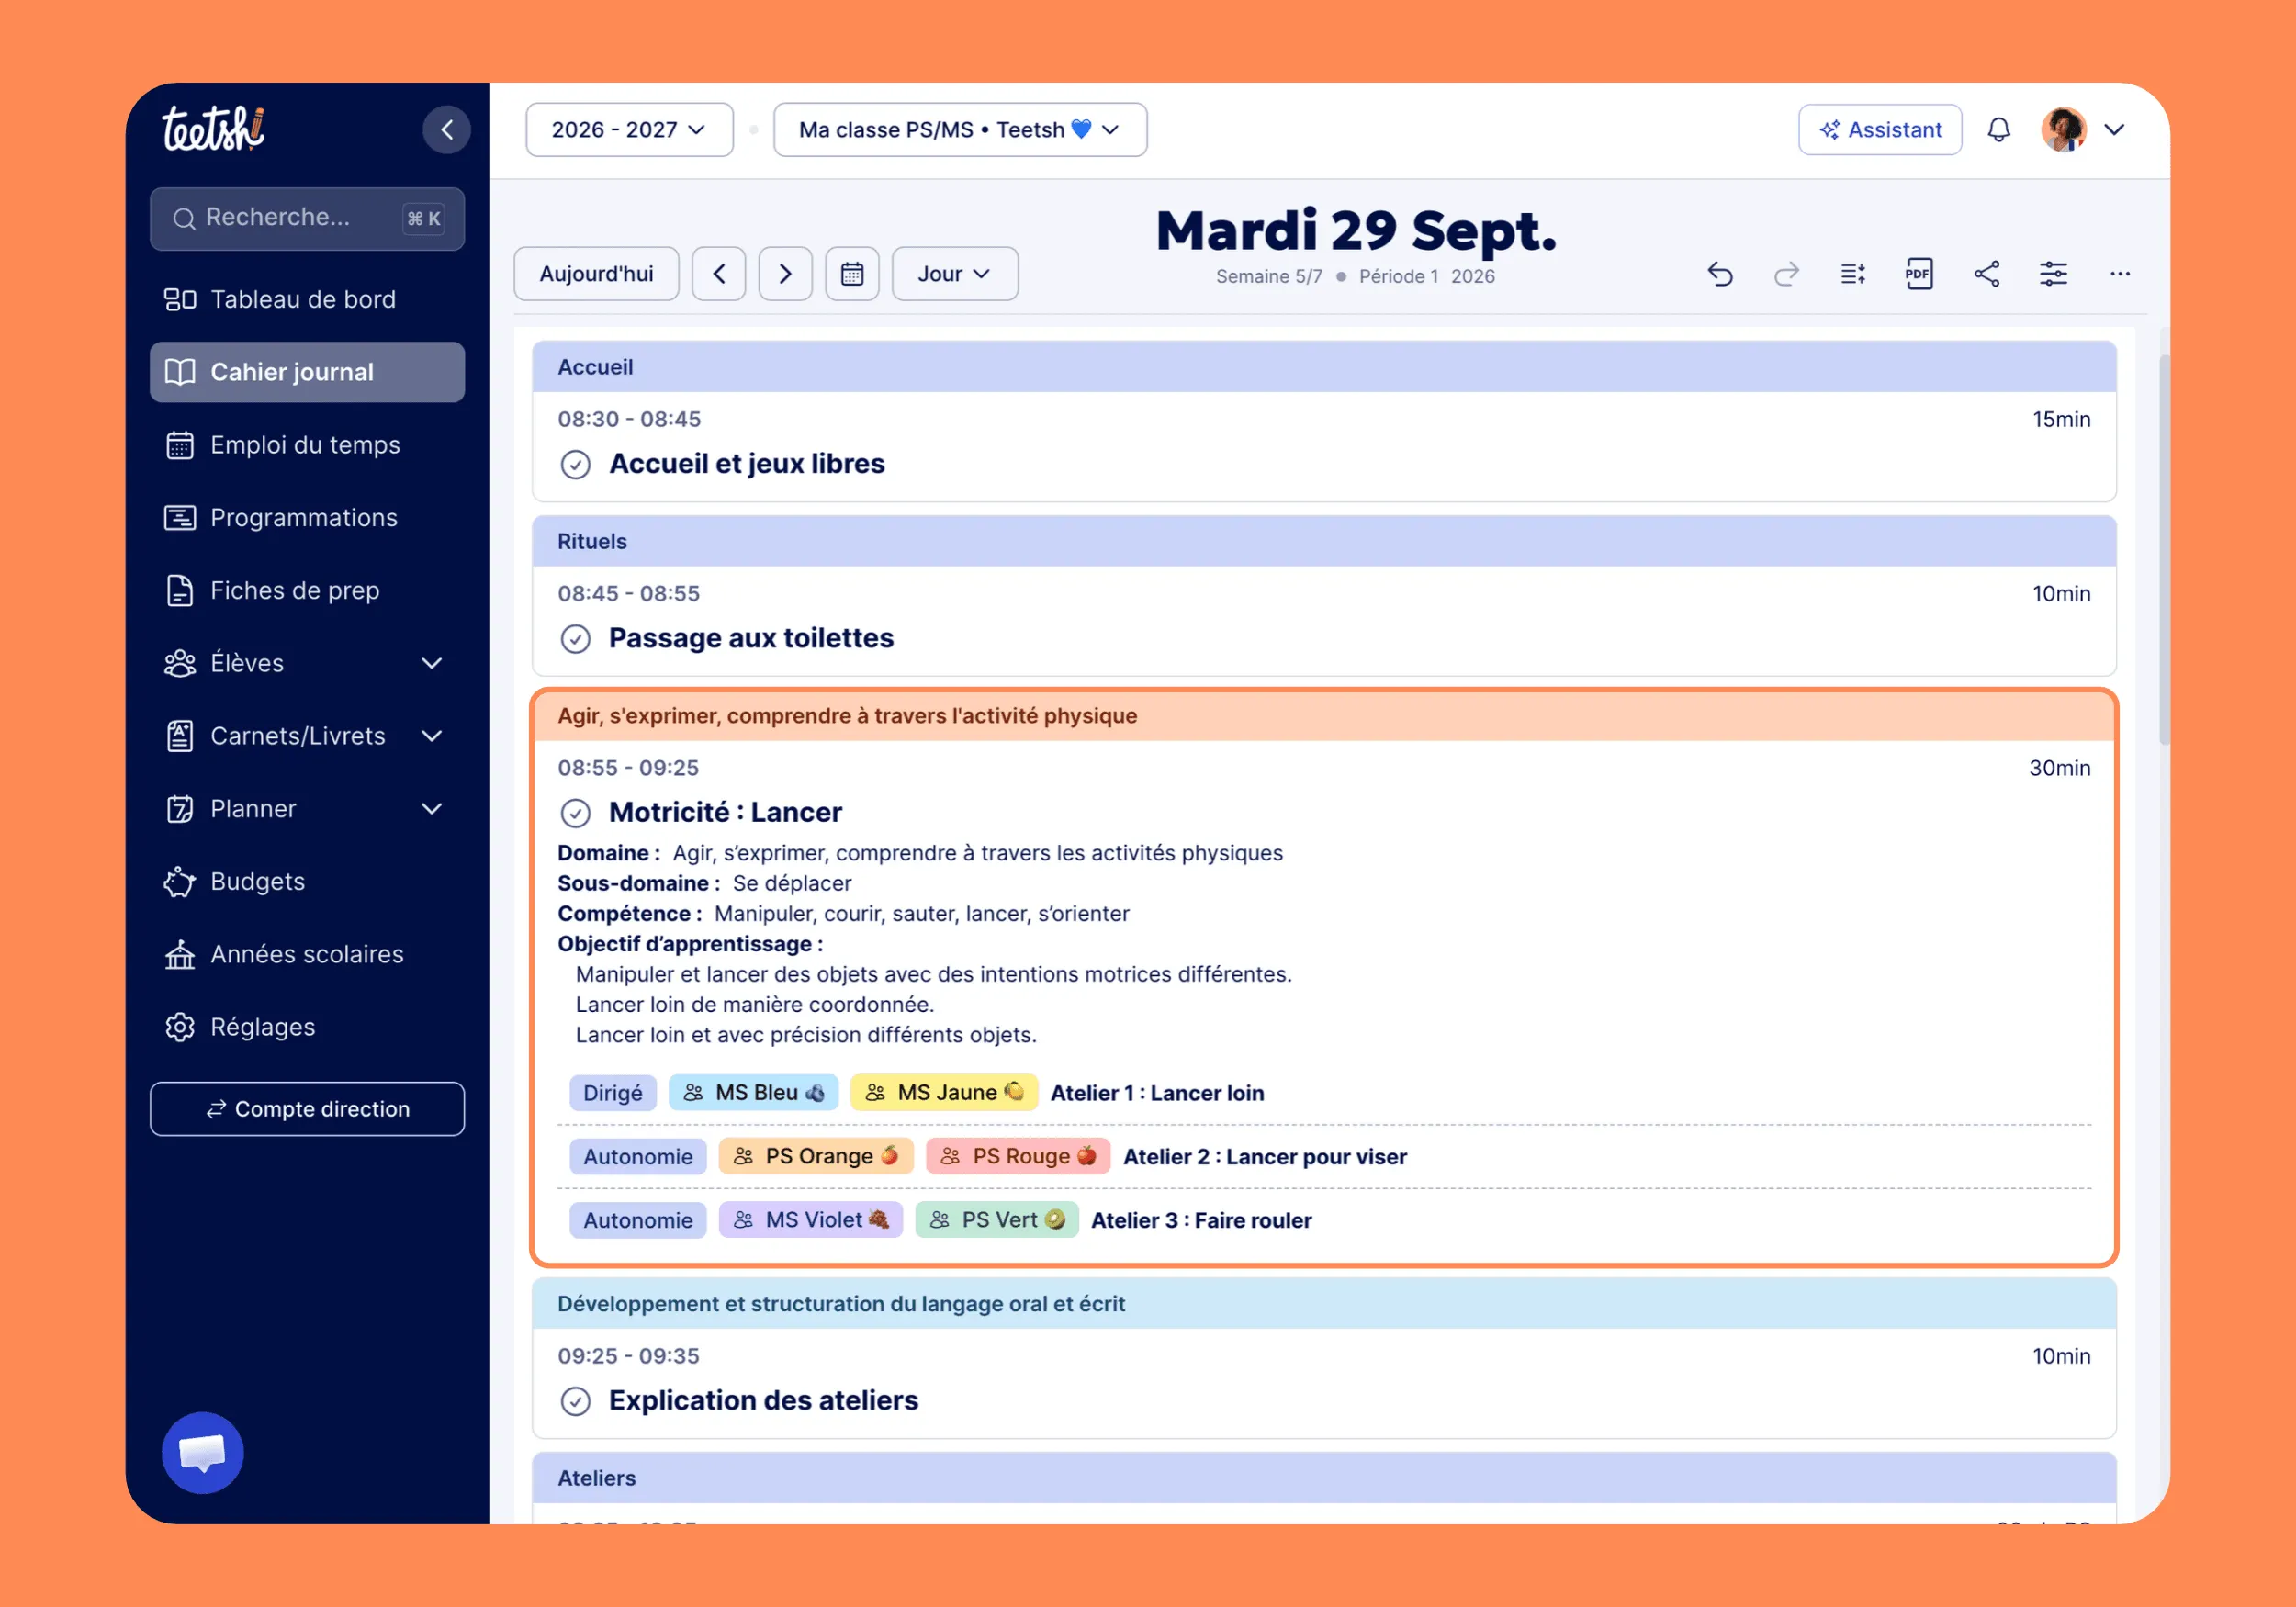Click the PS Rouge group tag
The width and height of the screenshot is (2296, 1607).
[x=1018, y=1157]
